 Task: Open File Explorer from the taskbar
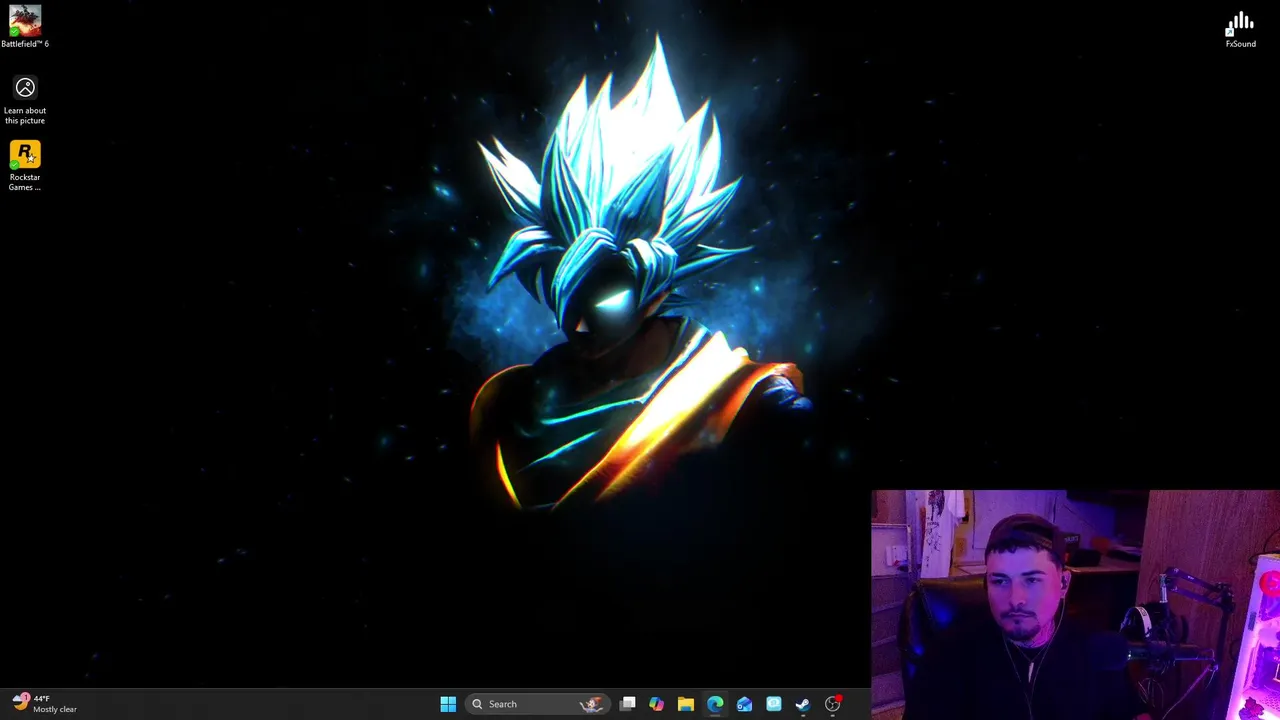[685, 704]
